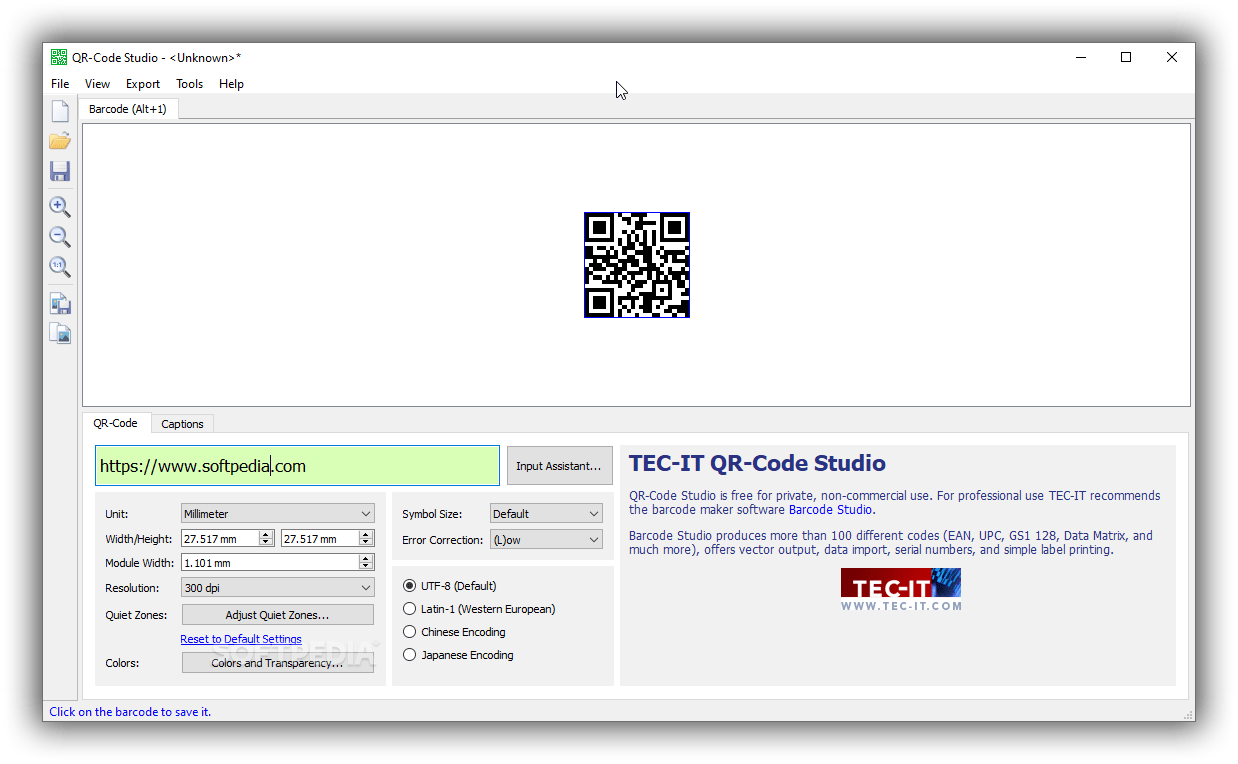Click status text 'Click on the barcode to save it.'
The height and width of the screenshot is (764, 1238).
(x=130, y=712)
